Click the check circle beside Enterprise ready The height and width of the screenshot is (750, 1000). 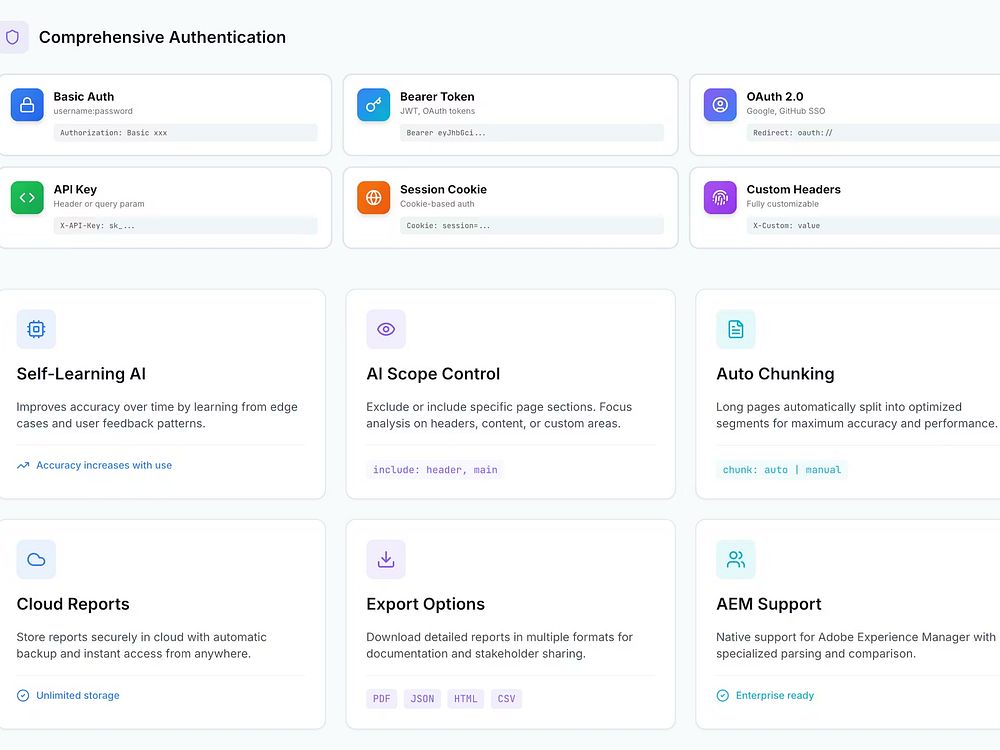click(x=723, y=696)
